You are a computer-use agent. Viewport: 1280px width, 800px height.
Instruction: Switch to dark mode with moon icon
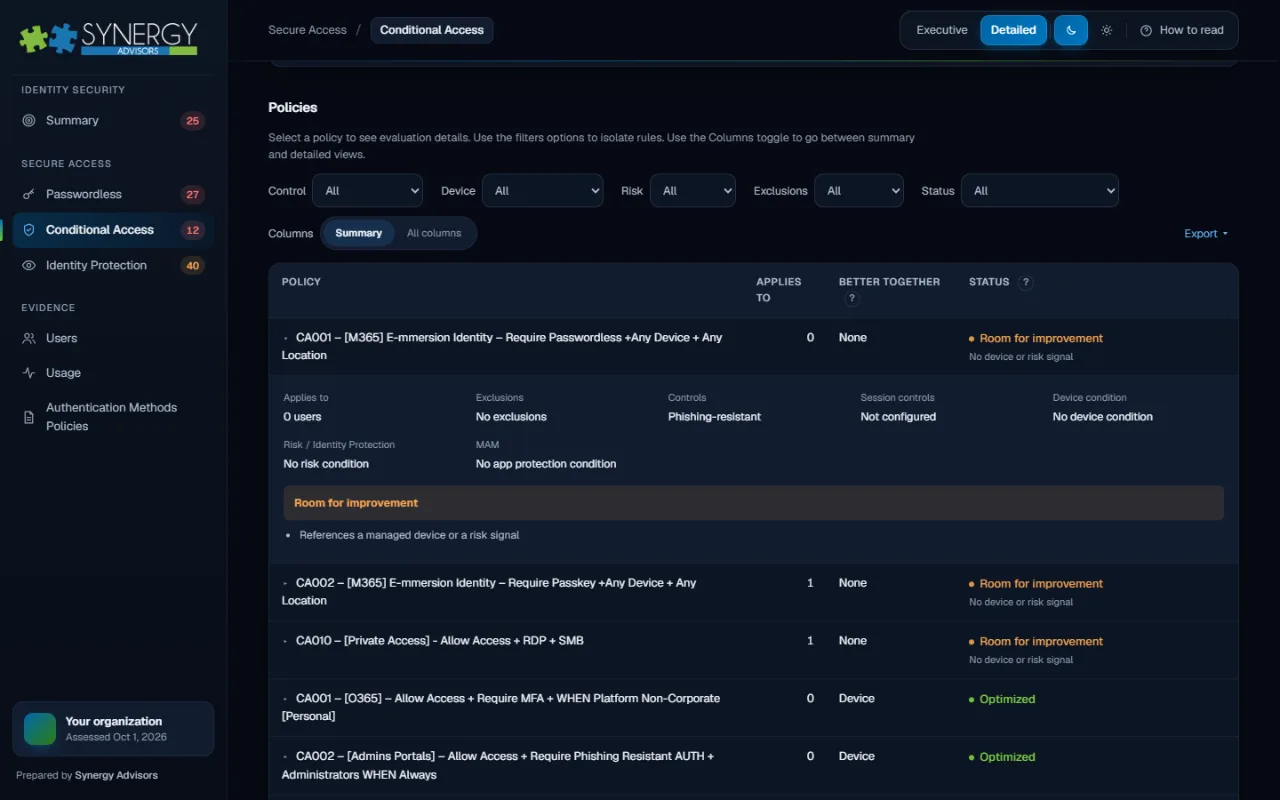coord(1071,30)
